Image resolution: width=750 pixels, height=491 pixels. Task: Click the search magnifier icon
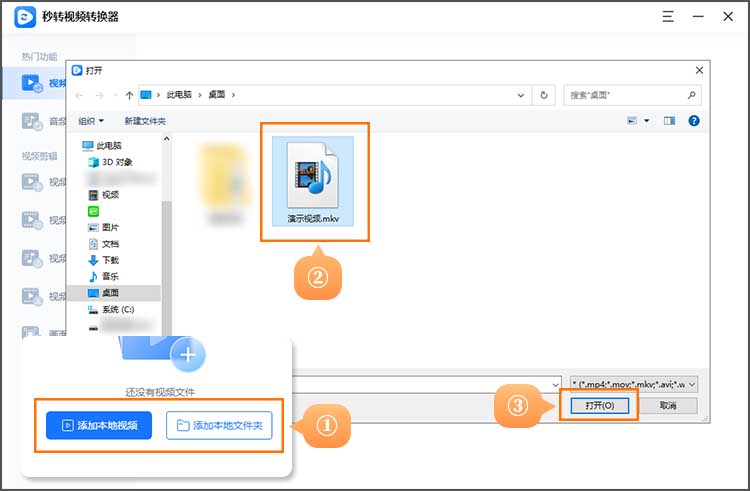click(692, 95)
